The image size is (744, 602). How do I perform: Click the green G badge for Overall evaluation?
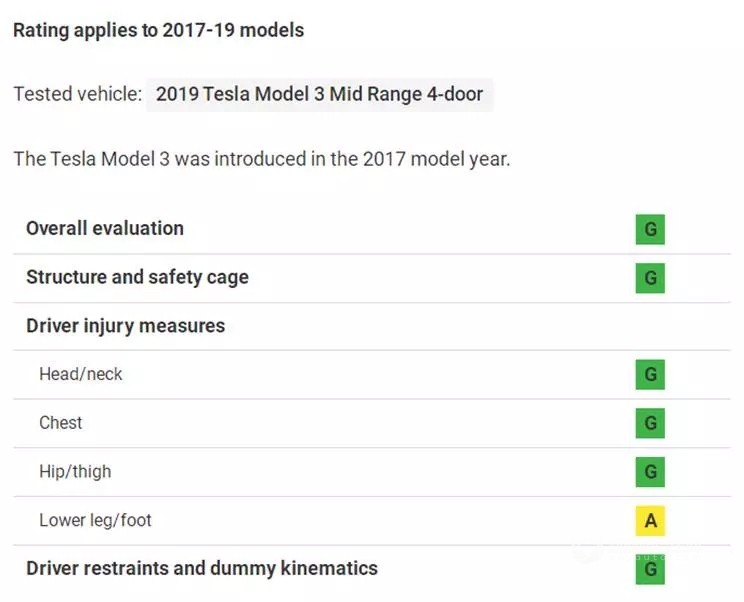coord(650,230)
